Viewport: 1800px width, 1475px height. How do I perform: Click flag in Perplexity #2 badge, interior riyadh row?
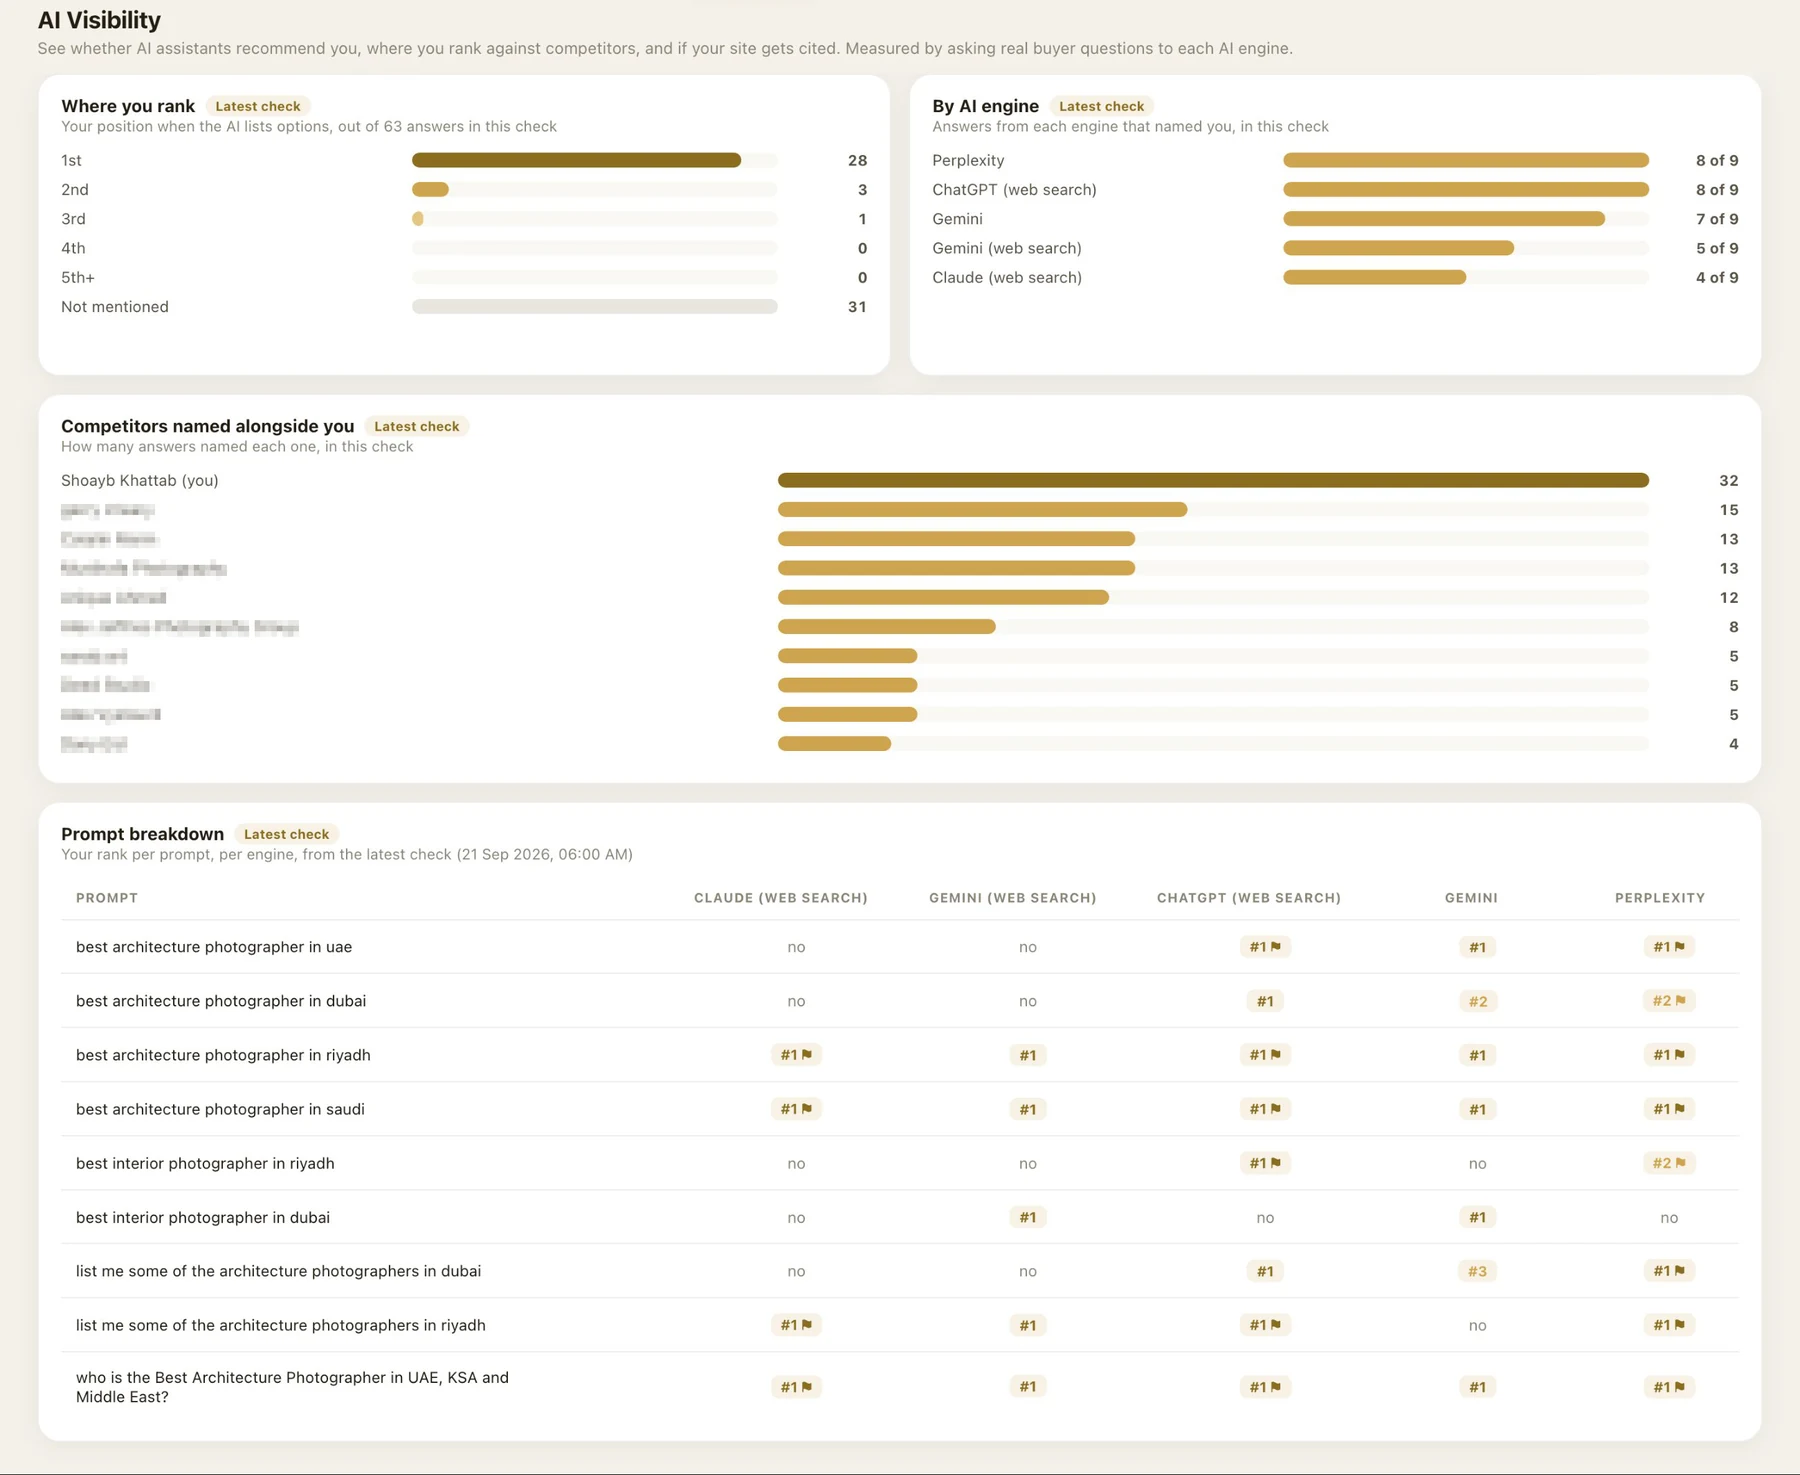pyautogui.click(x=1680, y=1162)
